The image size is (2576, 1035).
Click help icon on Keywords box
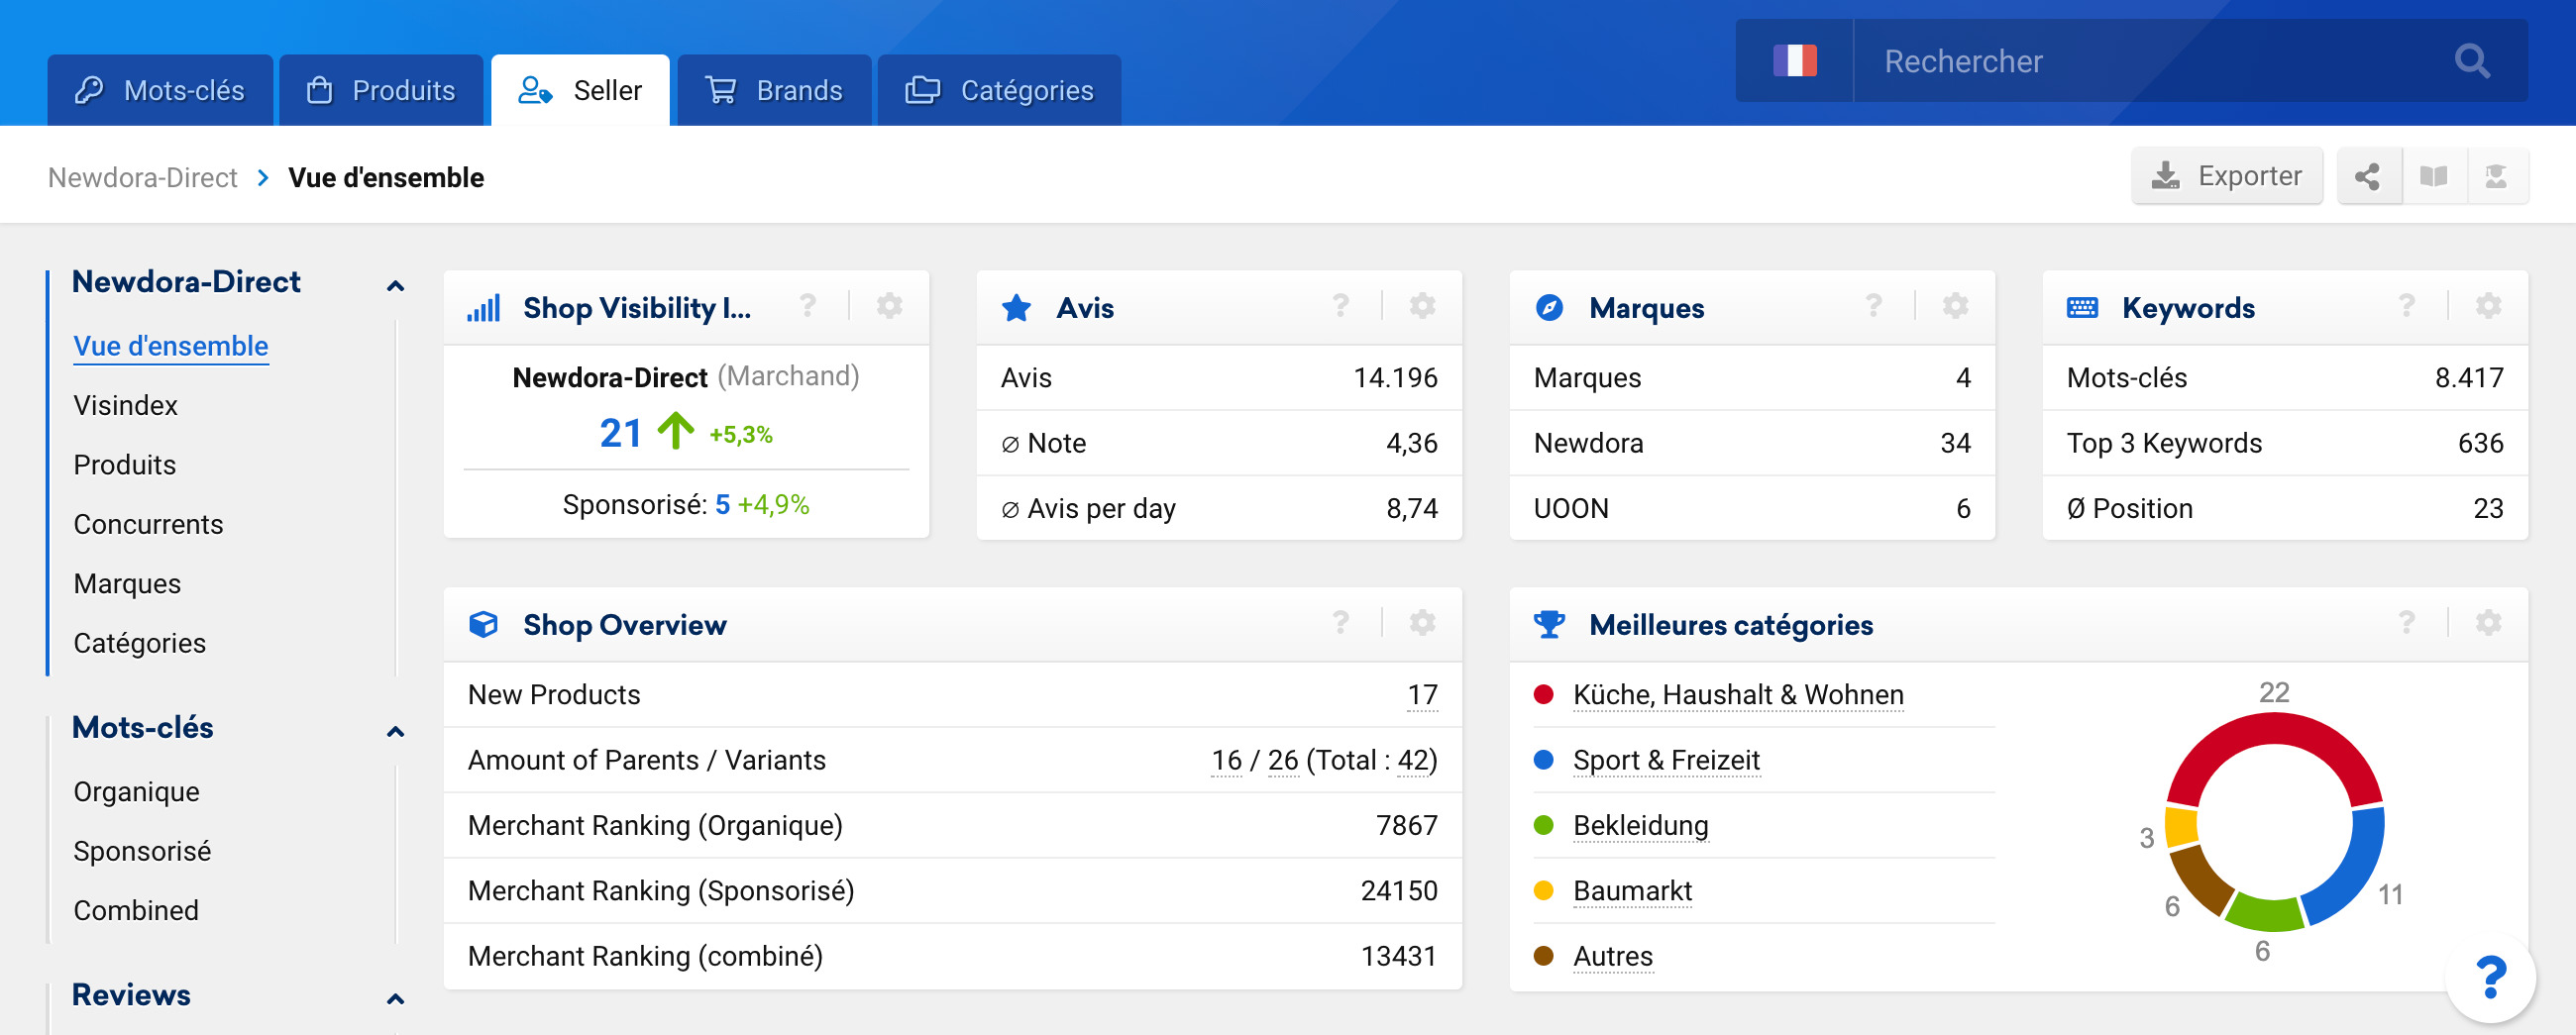[2407, 305]
